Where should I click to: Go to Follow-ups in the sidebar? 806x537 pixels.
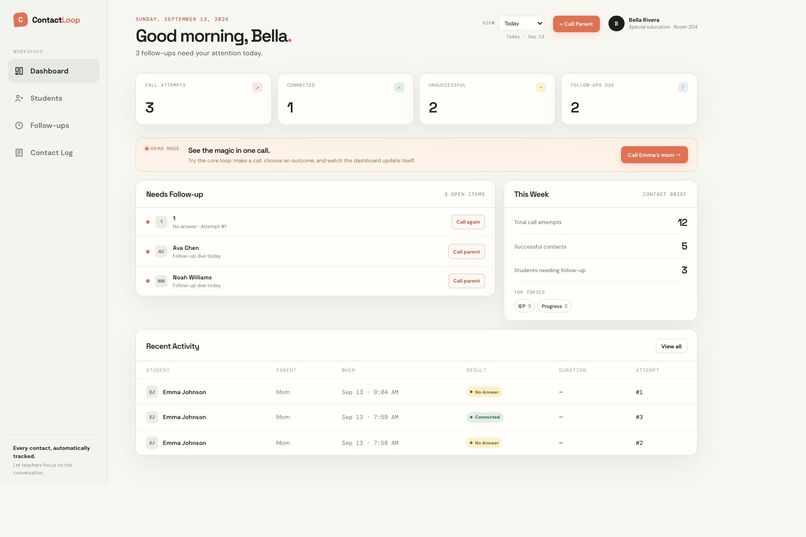(53, 125)
